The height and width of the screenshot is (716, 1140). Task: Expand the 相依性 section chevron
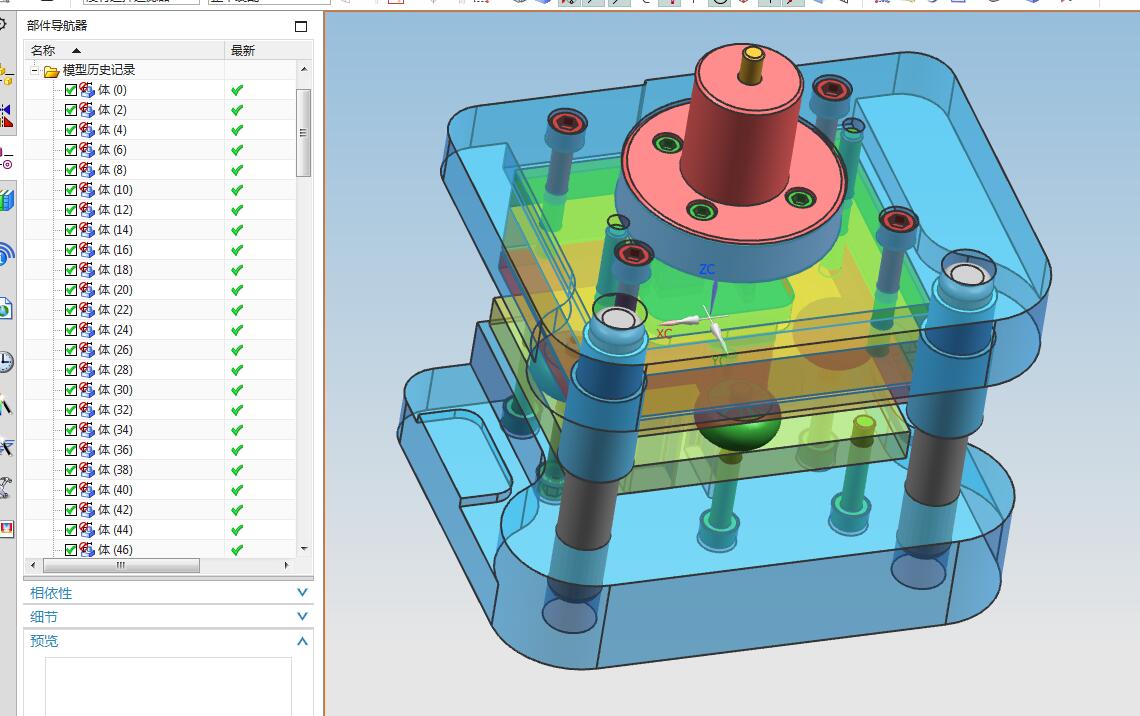[x=302, y=592]
